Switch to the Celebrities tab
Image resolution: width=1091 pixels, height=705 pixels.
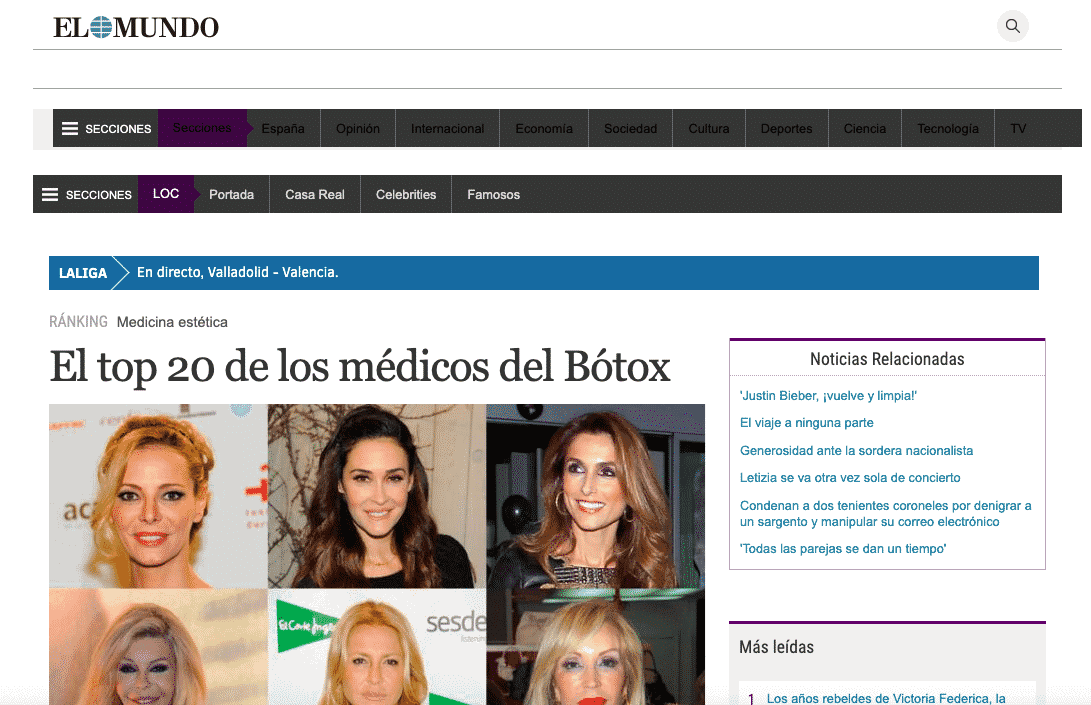click(x=406, y=195)
